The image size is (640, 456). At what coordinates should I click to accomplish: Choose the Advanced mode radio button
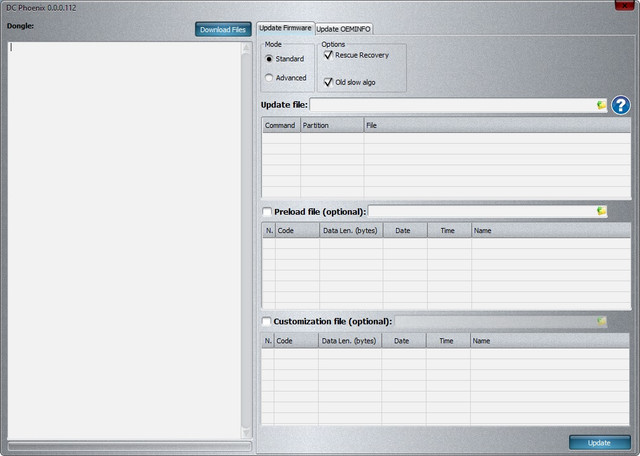269,78
